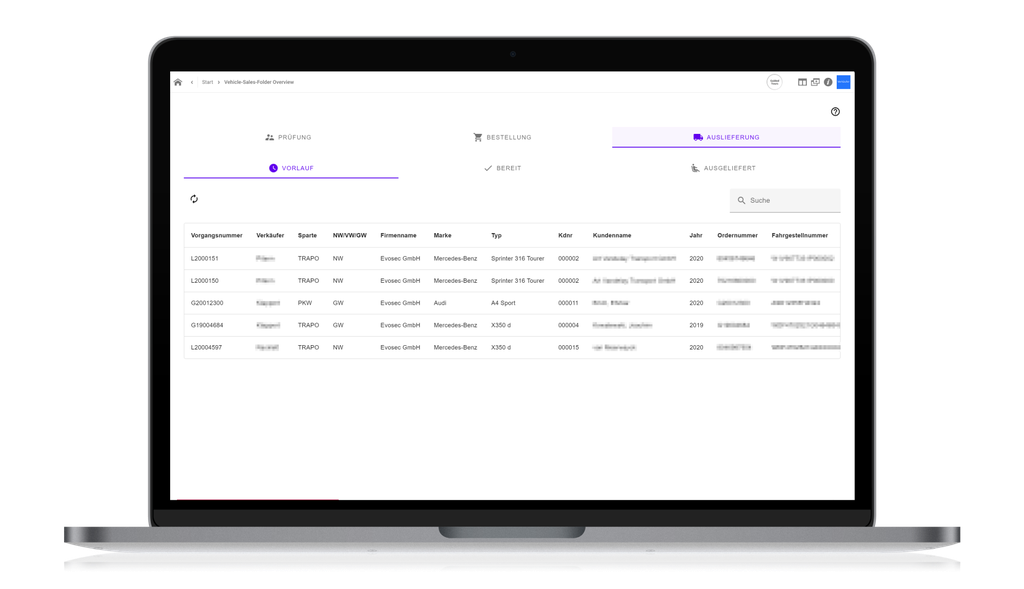Click the Fahrgestellnummer column header
The height and width of the screenshot is (589, 1024).
coord(799,236)
